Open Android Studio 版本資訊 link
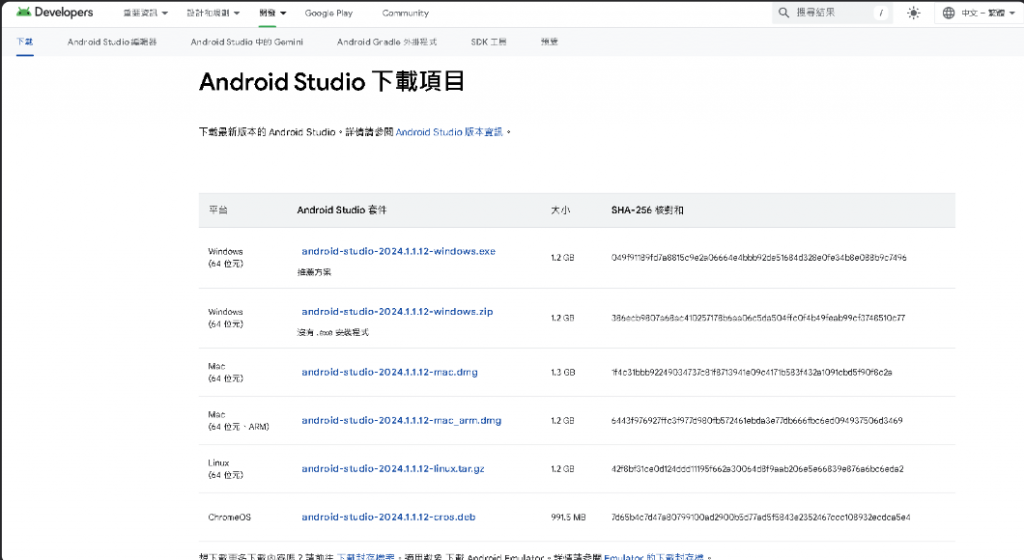The width and height of the screenshot is (1024, 560). click(x=449, y=132)
